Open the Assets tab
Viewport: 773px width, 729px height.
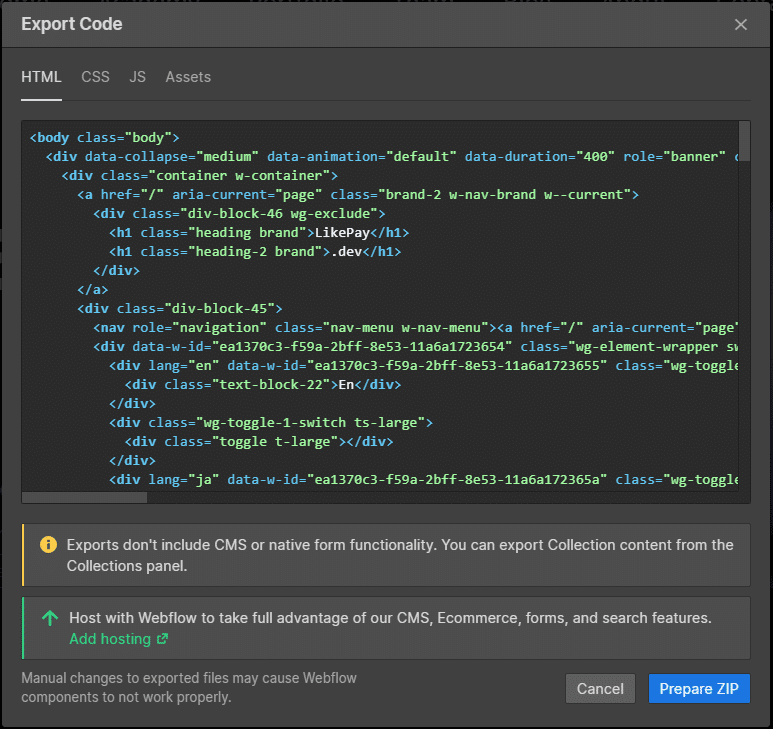tap(188, 77)
